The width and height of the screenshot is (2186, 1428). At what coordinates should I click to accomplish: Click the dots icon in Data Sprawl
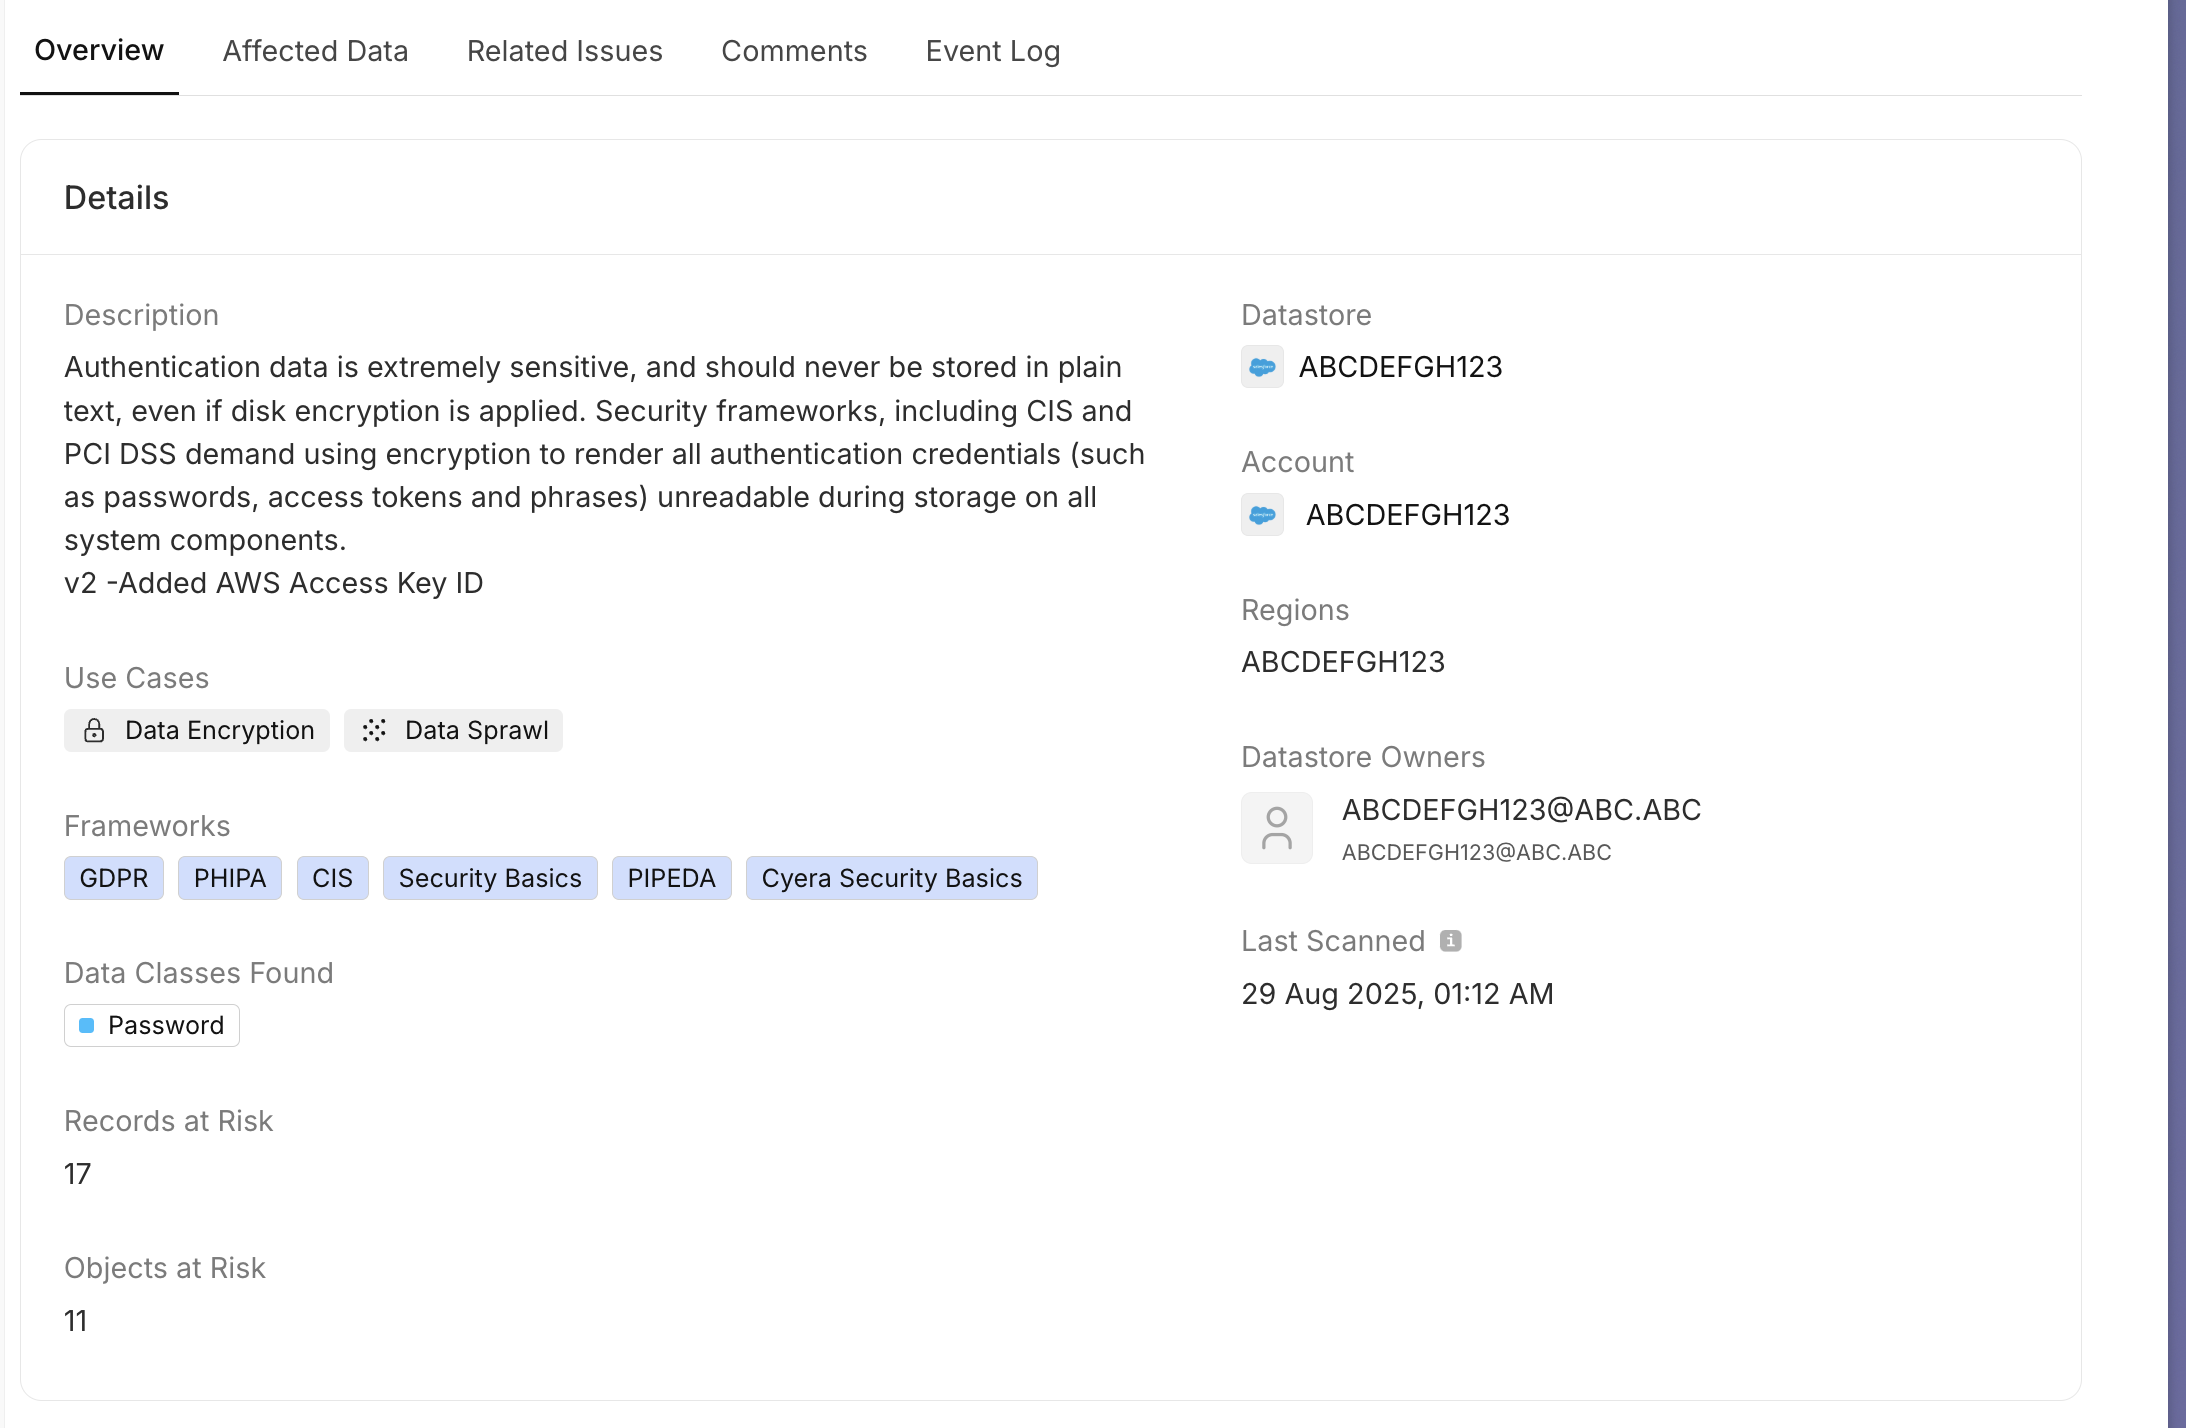[374, 731]
